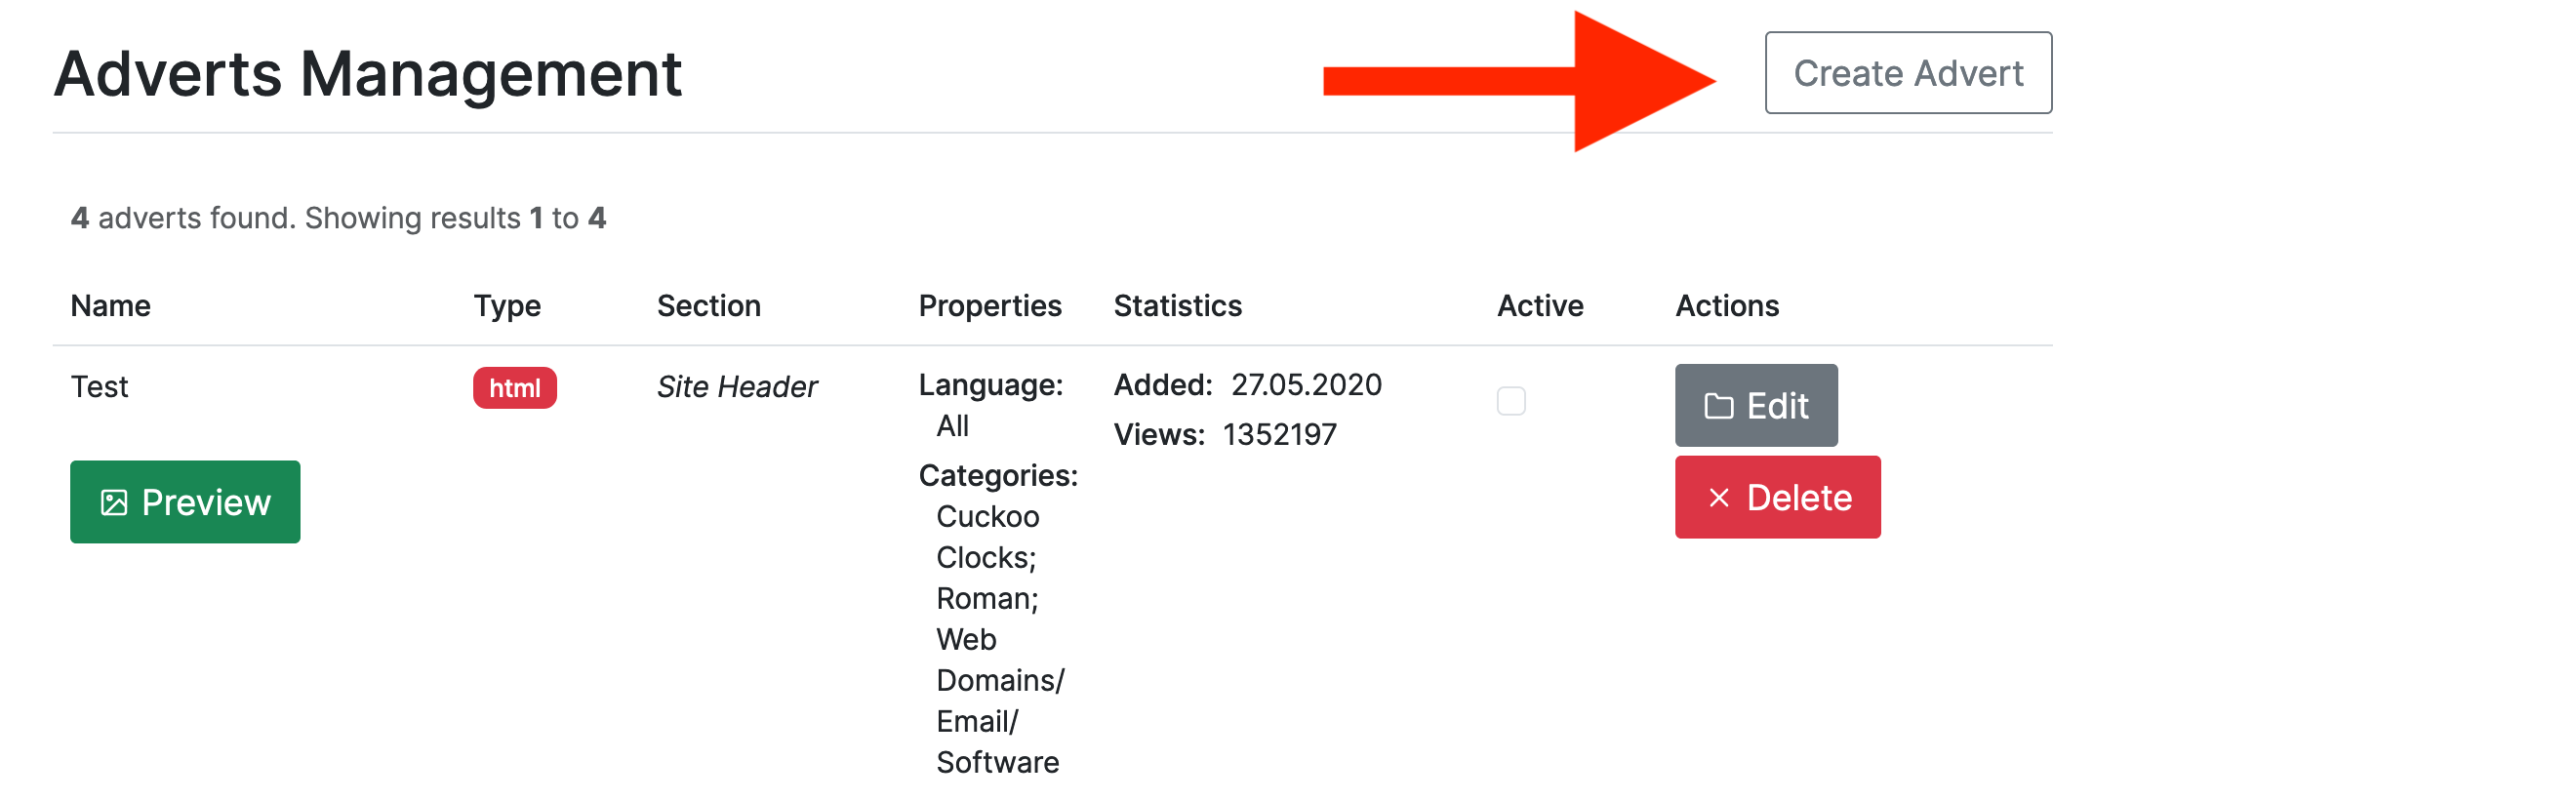Click the Language label in Properties
This screenshot has width=2576, height=801.
coord(990,385)
